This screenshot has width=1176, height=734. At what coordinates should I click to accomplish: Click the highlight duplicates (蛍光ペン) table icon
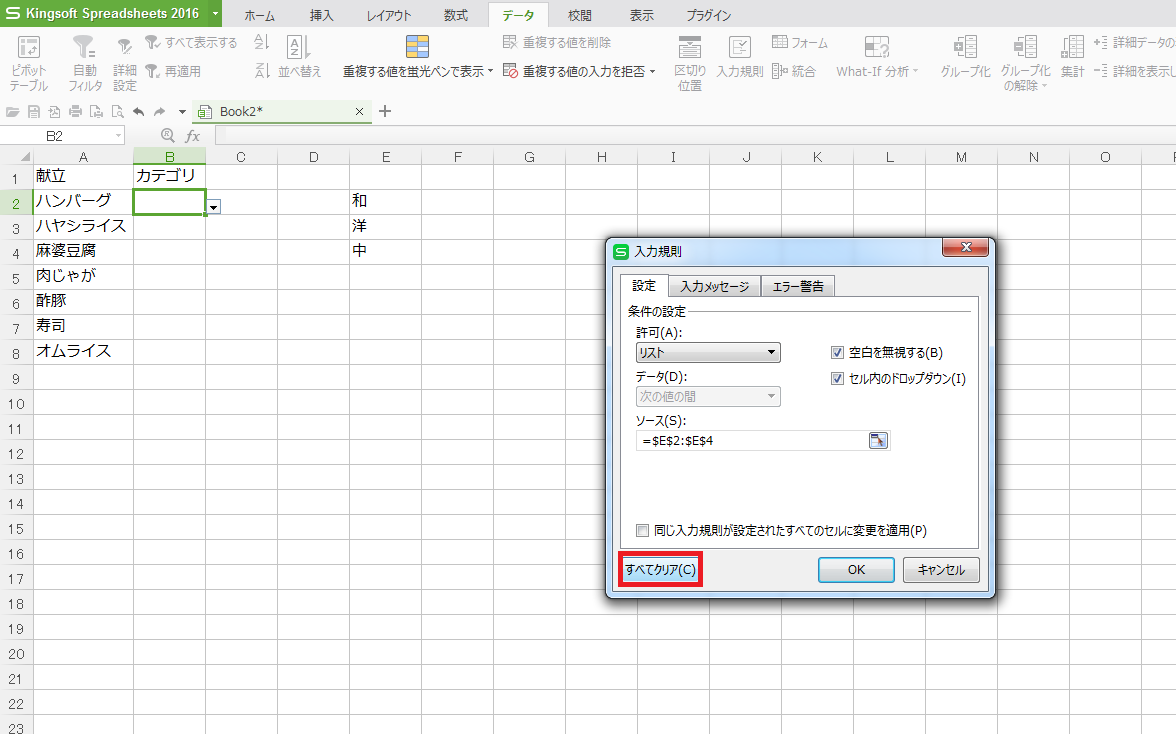pyautogui.click(x=417, y=46)
